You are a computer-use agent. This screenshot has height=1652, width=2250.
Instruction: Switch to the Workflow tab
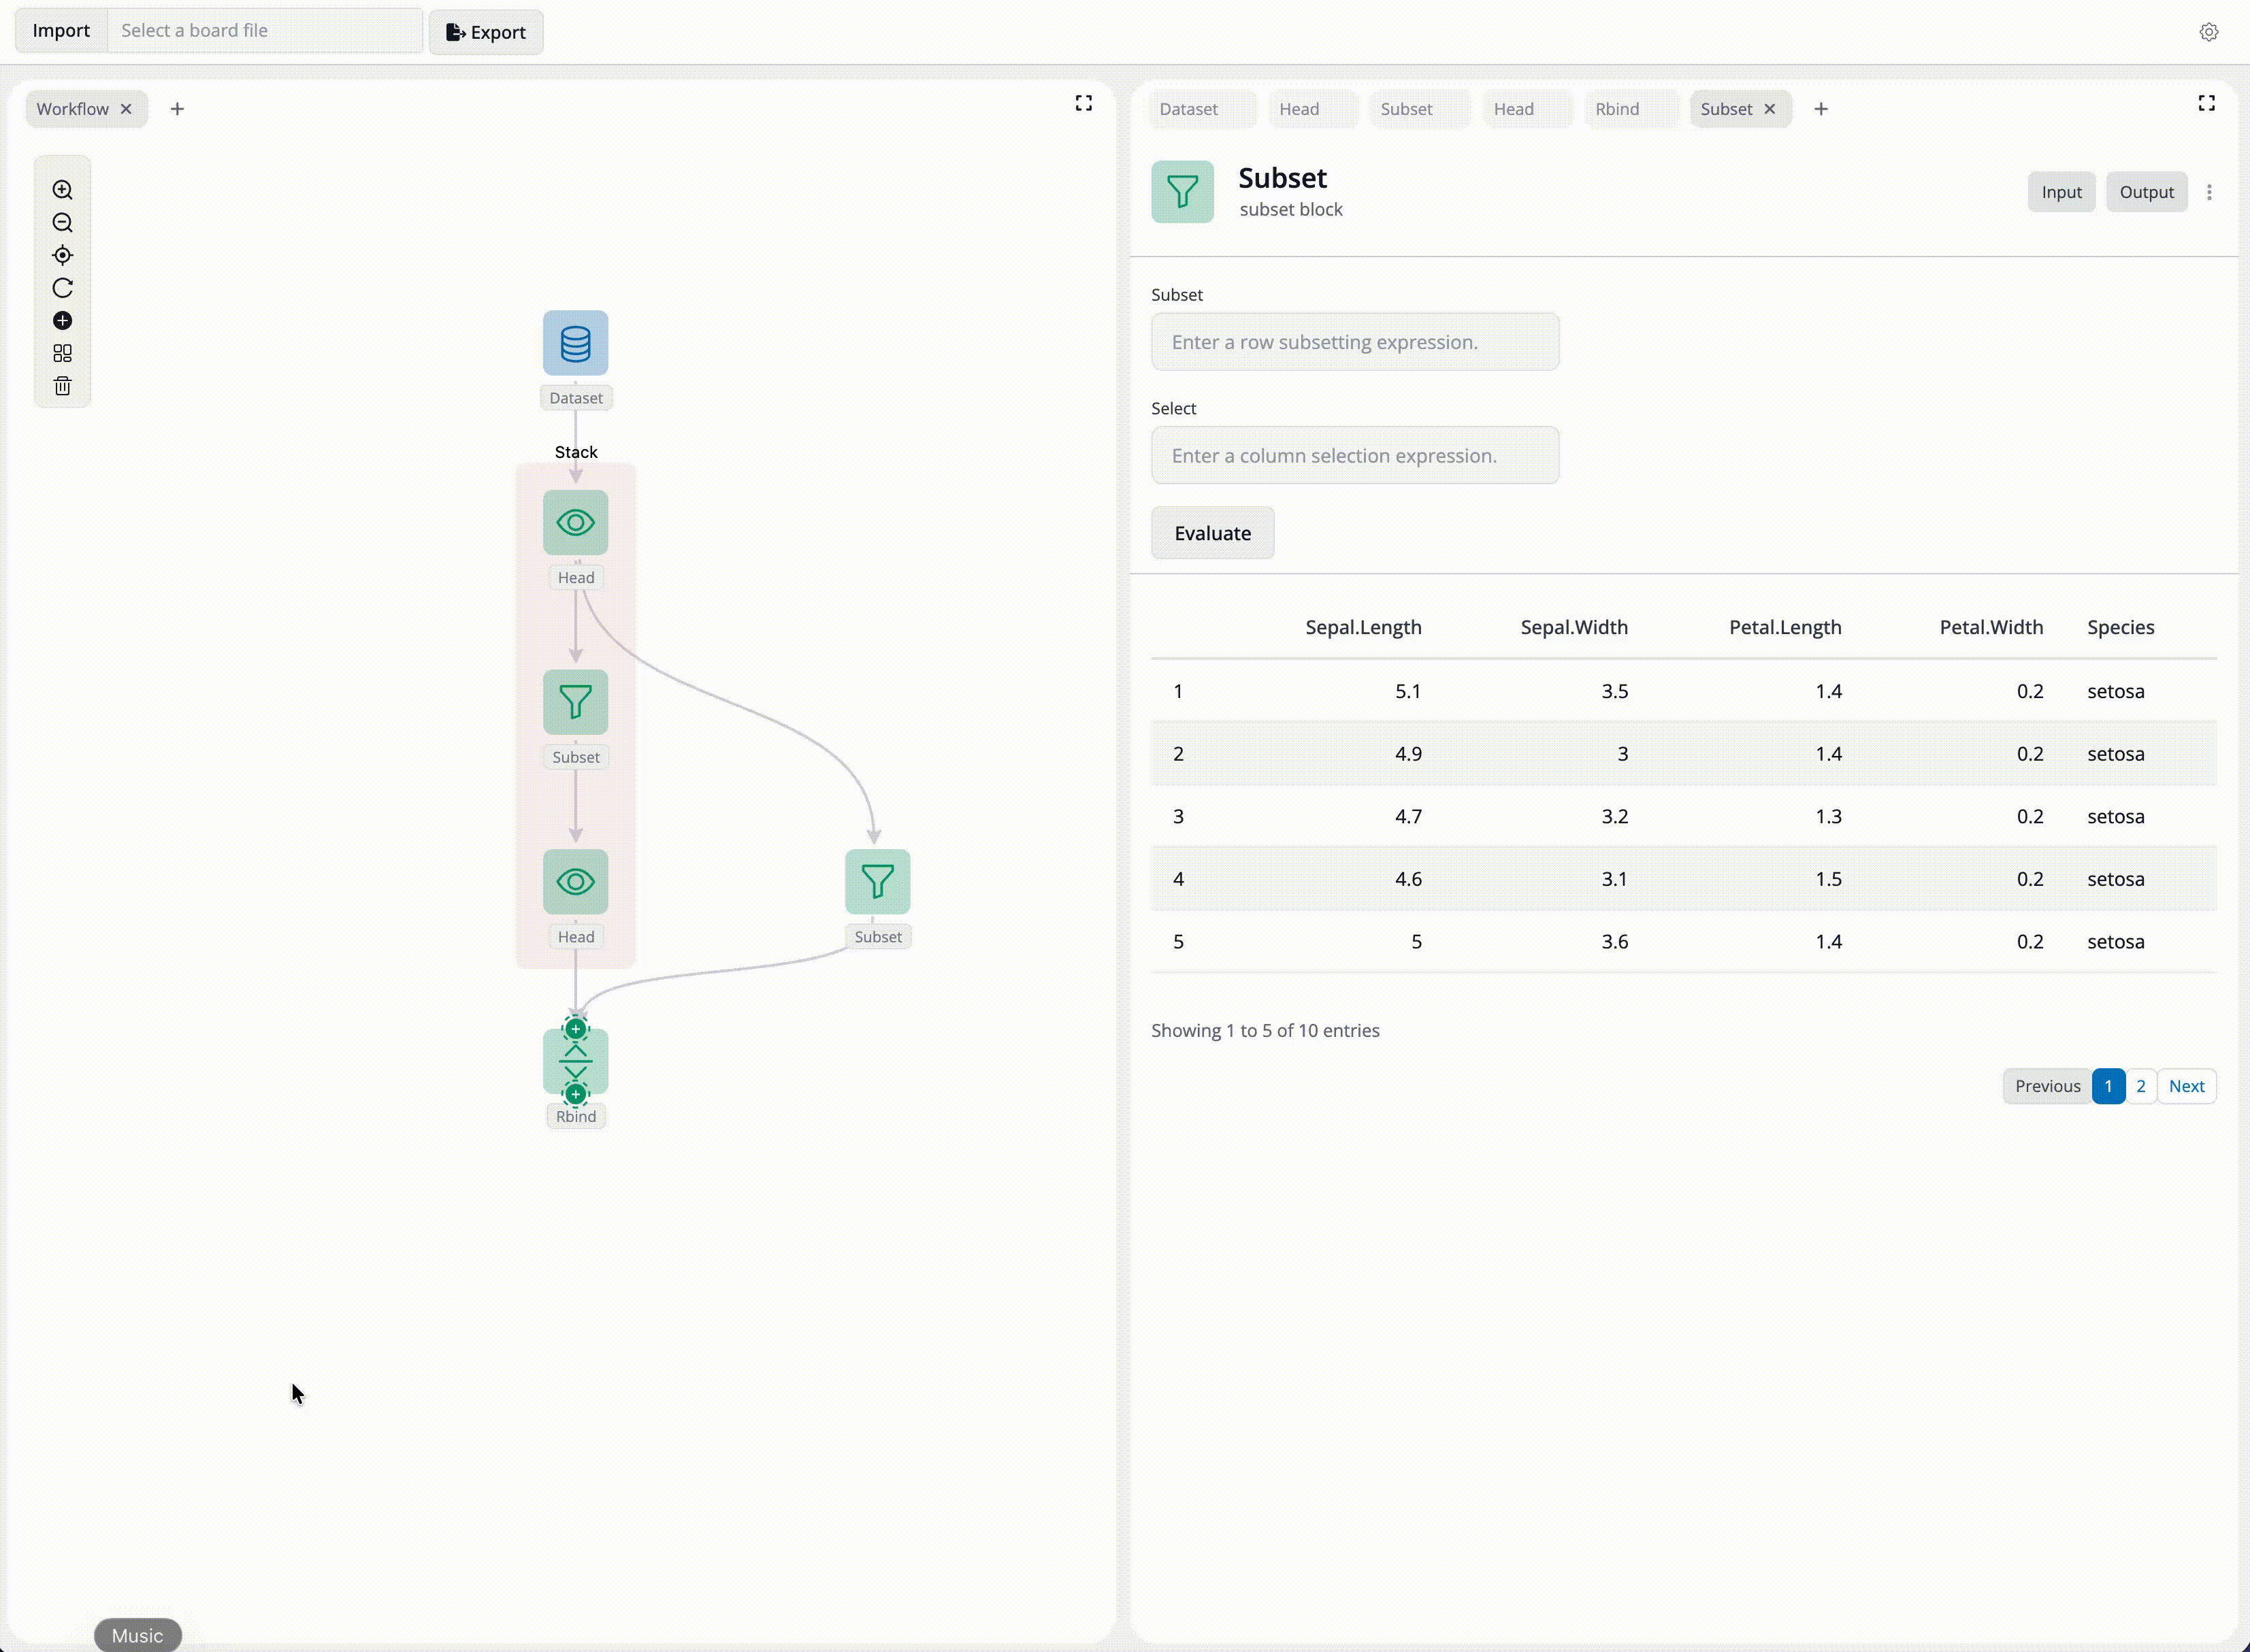coord(73,108)
